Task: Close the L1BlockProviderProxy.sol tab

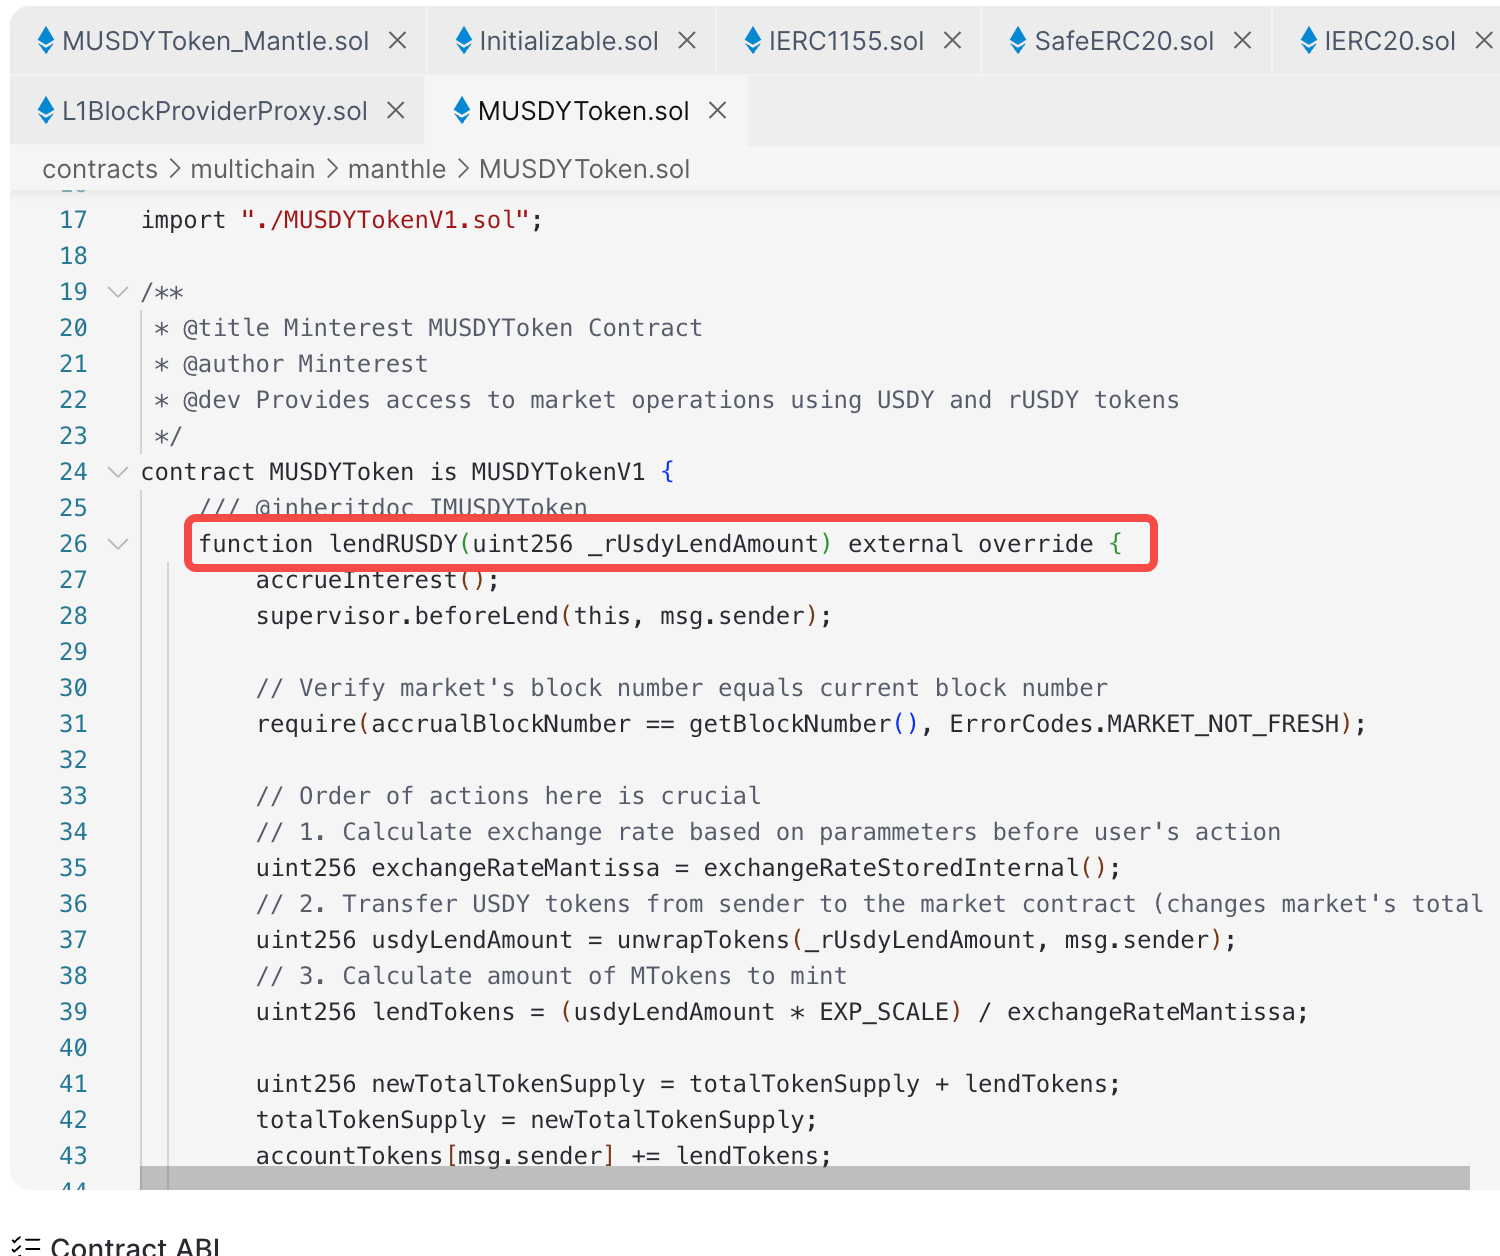Action: (396, 110)
